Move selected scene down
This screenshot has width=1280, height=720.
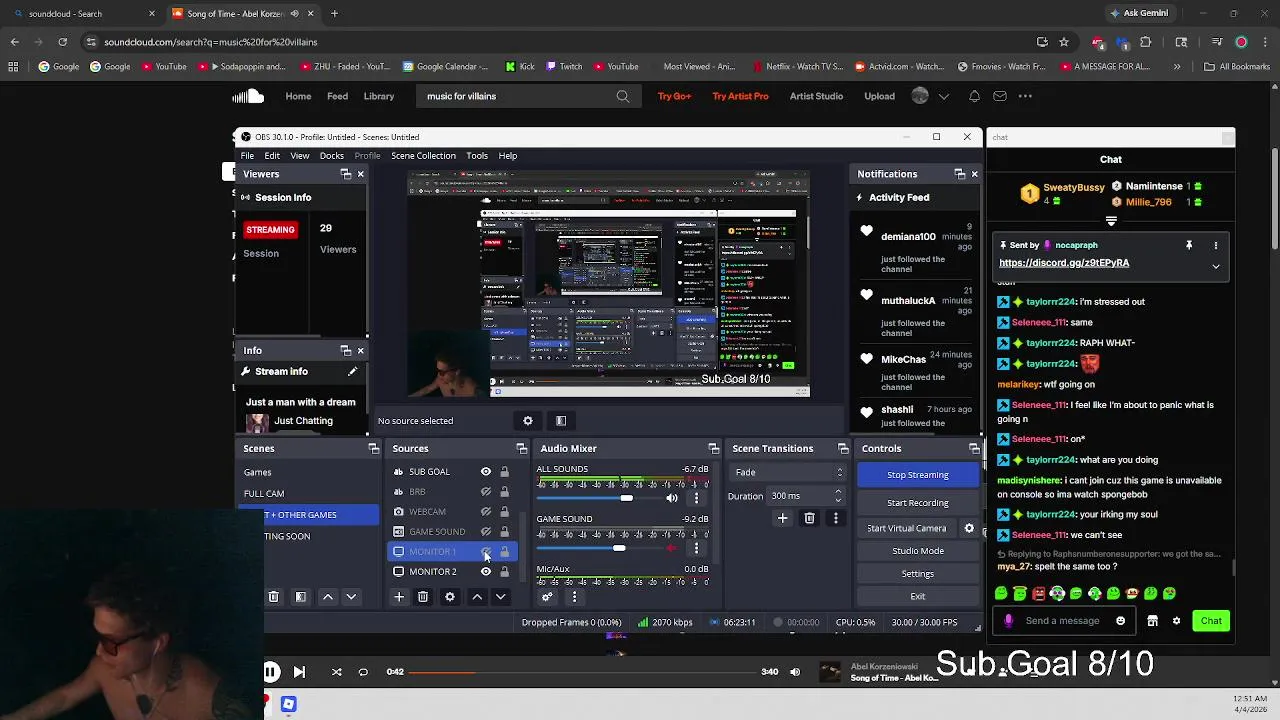[x=351, y=597]
